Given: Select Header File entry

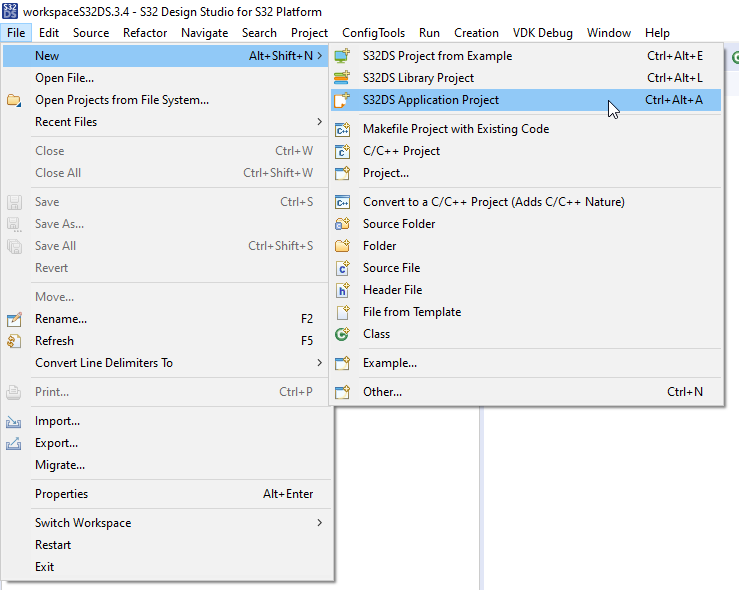Looking at the screenshot, I should [x=526, y=290].
